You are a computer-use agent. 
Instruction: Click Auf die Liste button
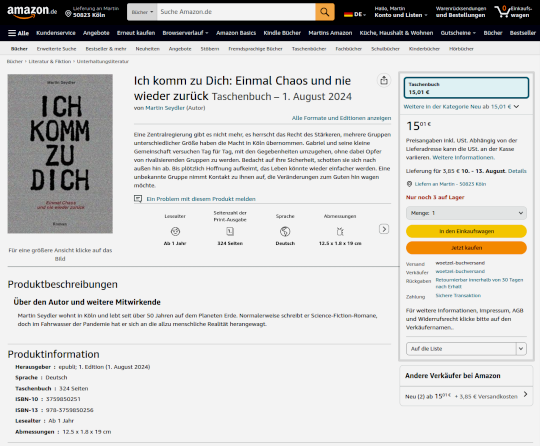461,349
